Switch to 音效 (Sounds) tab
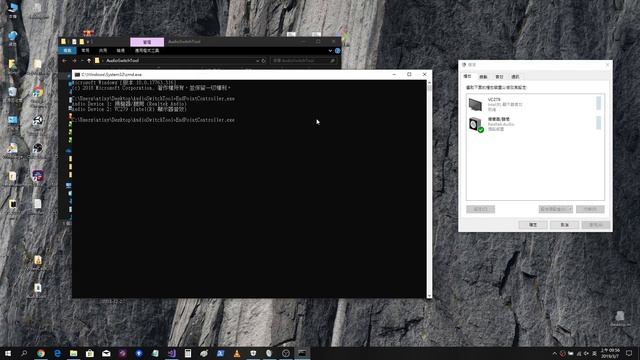The image size is (640, 360). [499, 77]
